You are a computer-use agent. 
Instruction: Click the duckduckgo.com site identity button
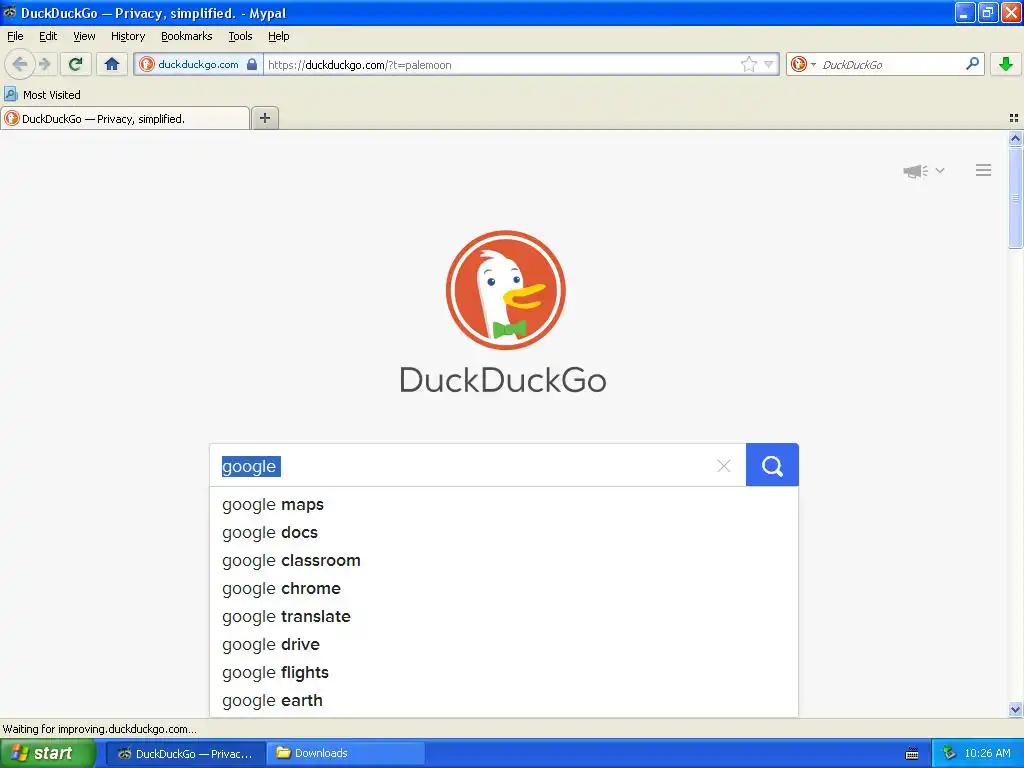click(198, 65)
